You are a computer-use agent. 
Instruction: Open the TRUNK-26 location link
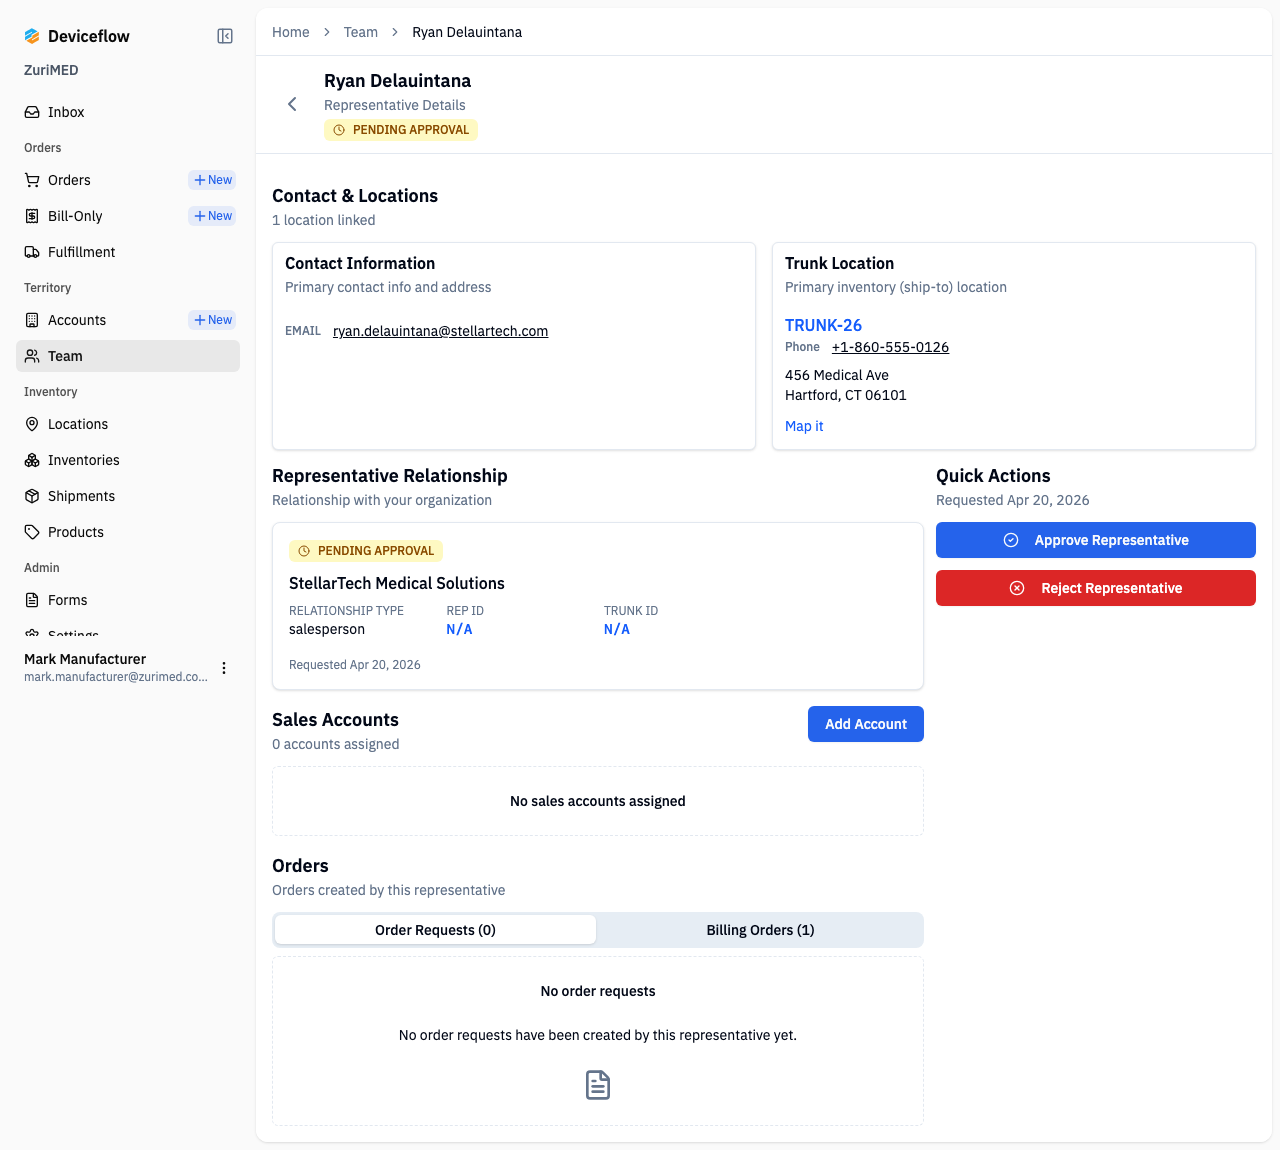point(823,325)
